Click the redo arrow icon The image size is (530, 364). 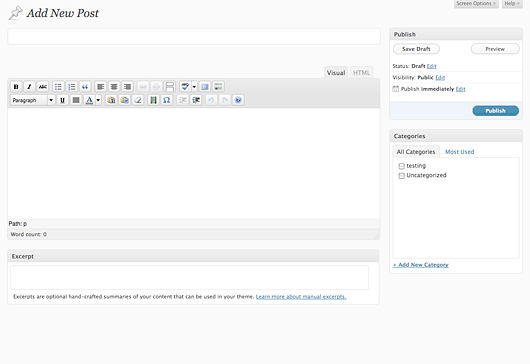tap(225, 100)
